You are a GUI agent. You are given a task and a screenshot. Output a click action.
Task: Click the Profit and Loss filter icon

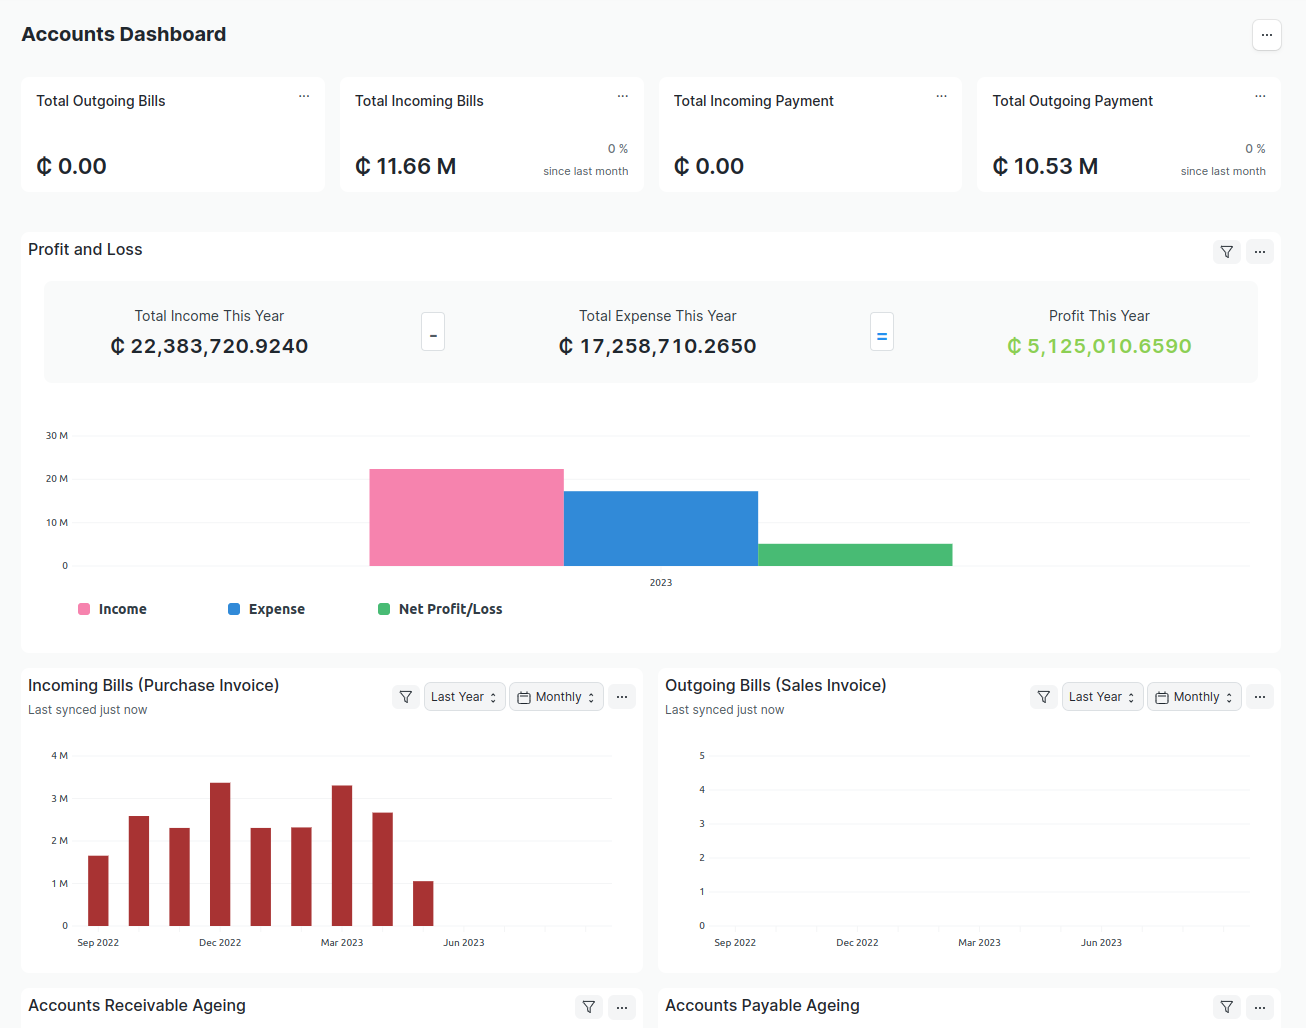[1226, 252]
